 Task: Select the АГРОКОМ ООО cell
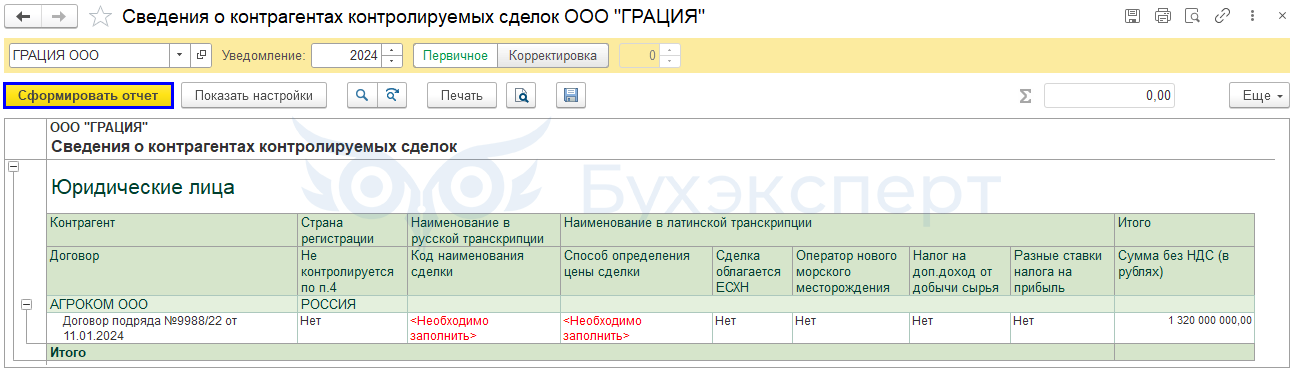pyautogui.click(x=172, y=304)
